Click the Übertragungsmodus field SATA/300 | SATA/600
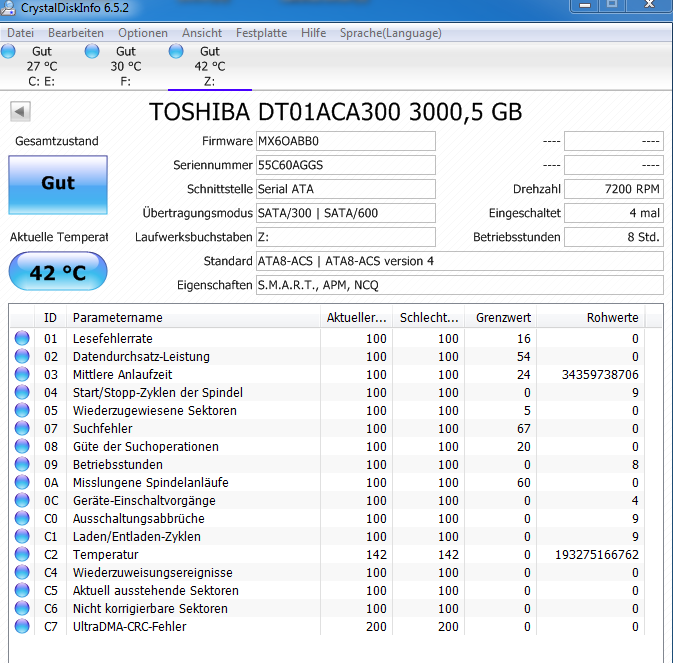Screen dimensions: 673x663 (346, 213)
